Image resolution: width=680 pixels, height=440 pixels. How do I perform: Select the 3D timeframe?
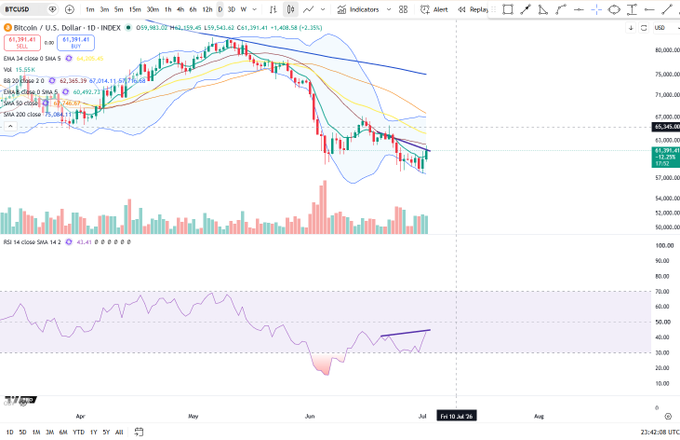point(232,10)
